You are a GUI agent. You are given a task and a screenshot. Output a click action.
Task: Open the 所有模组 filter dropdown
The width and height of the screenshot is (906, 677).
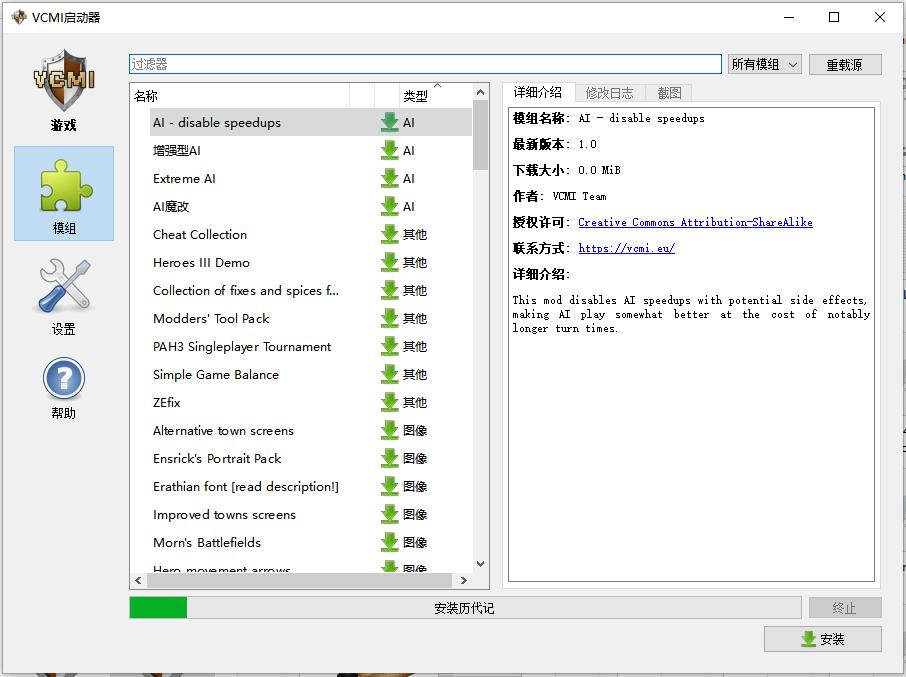(x=765, y=64)
